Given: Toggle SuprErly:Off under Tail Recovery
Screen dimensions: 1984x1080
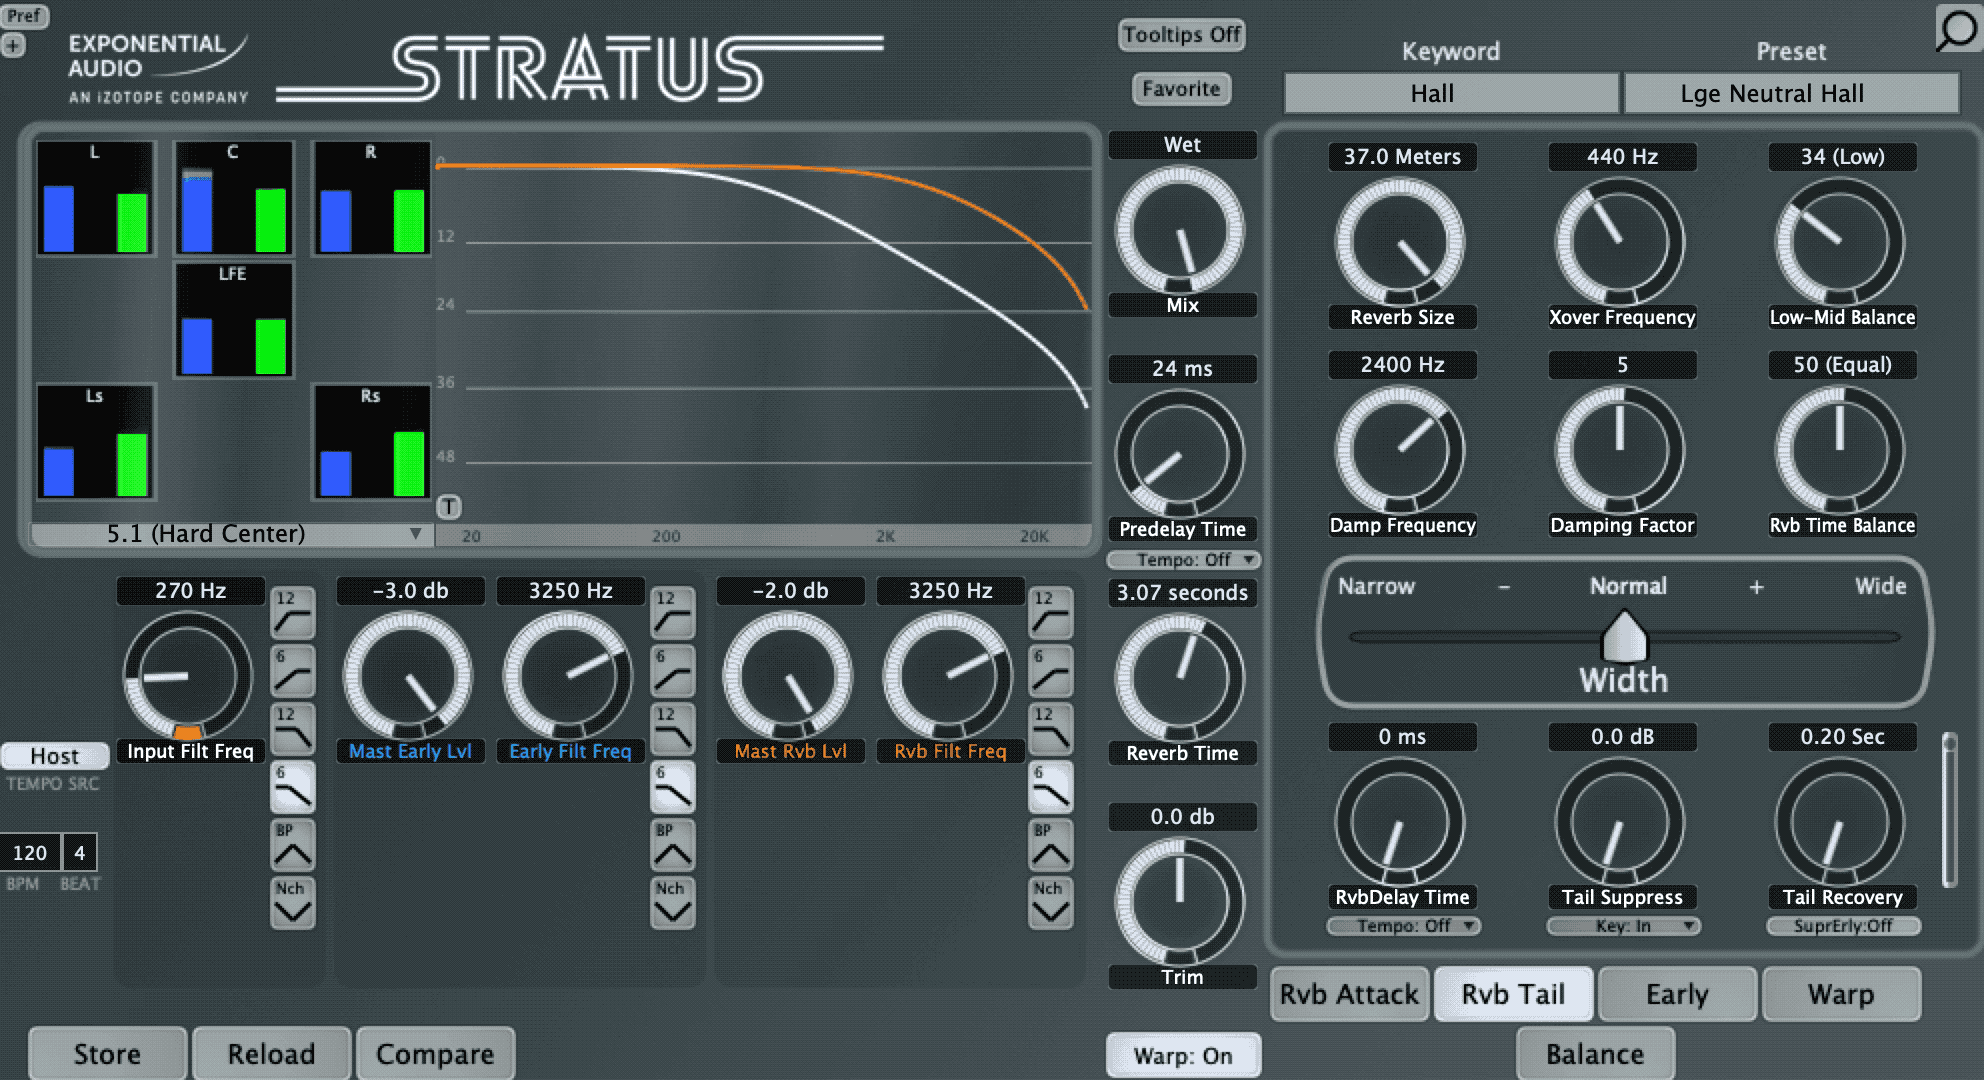Looking at the screenshot, I should (1842, 926).
